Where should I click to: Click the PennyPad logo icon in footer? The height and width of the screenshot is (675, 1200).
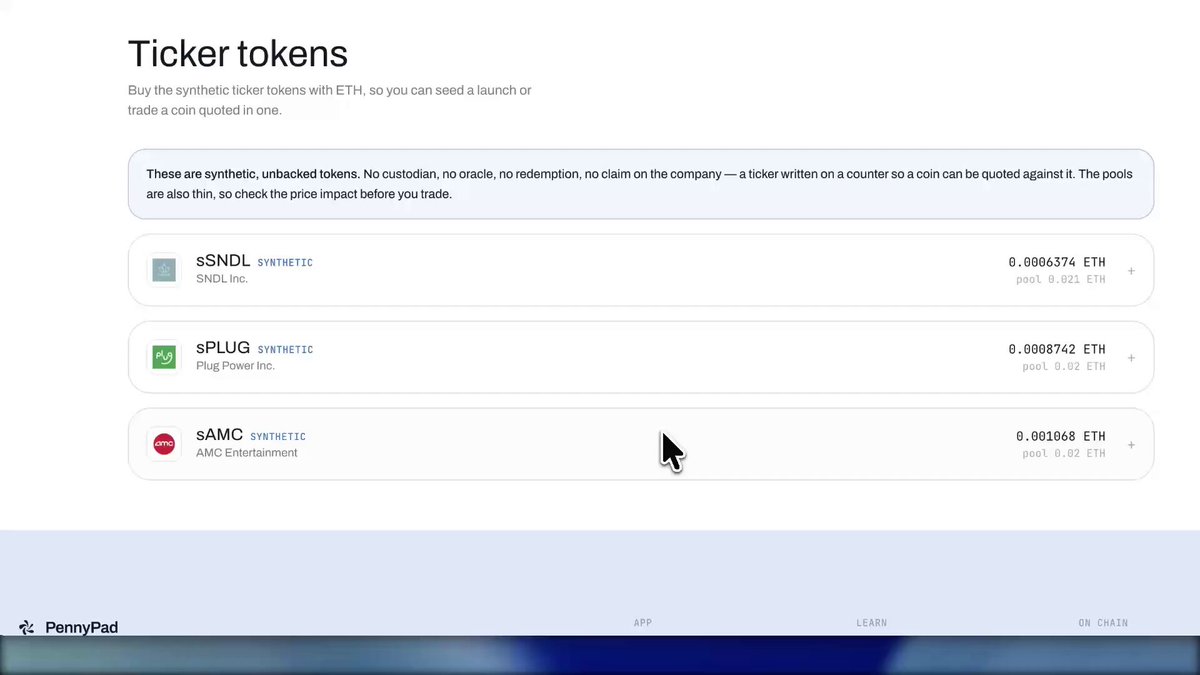[27, 628]
